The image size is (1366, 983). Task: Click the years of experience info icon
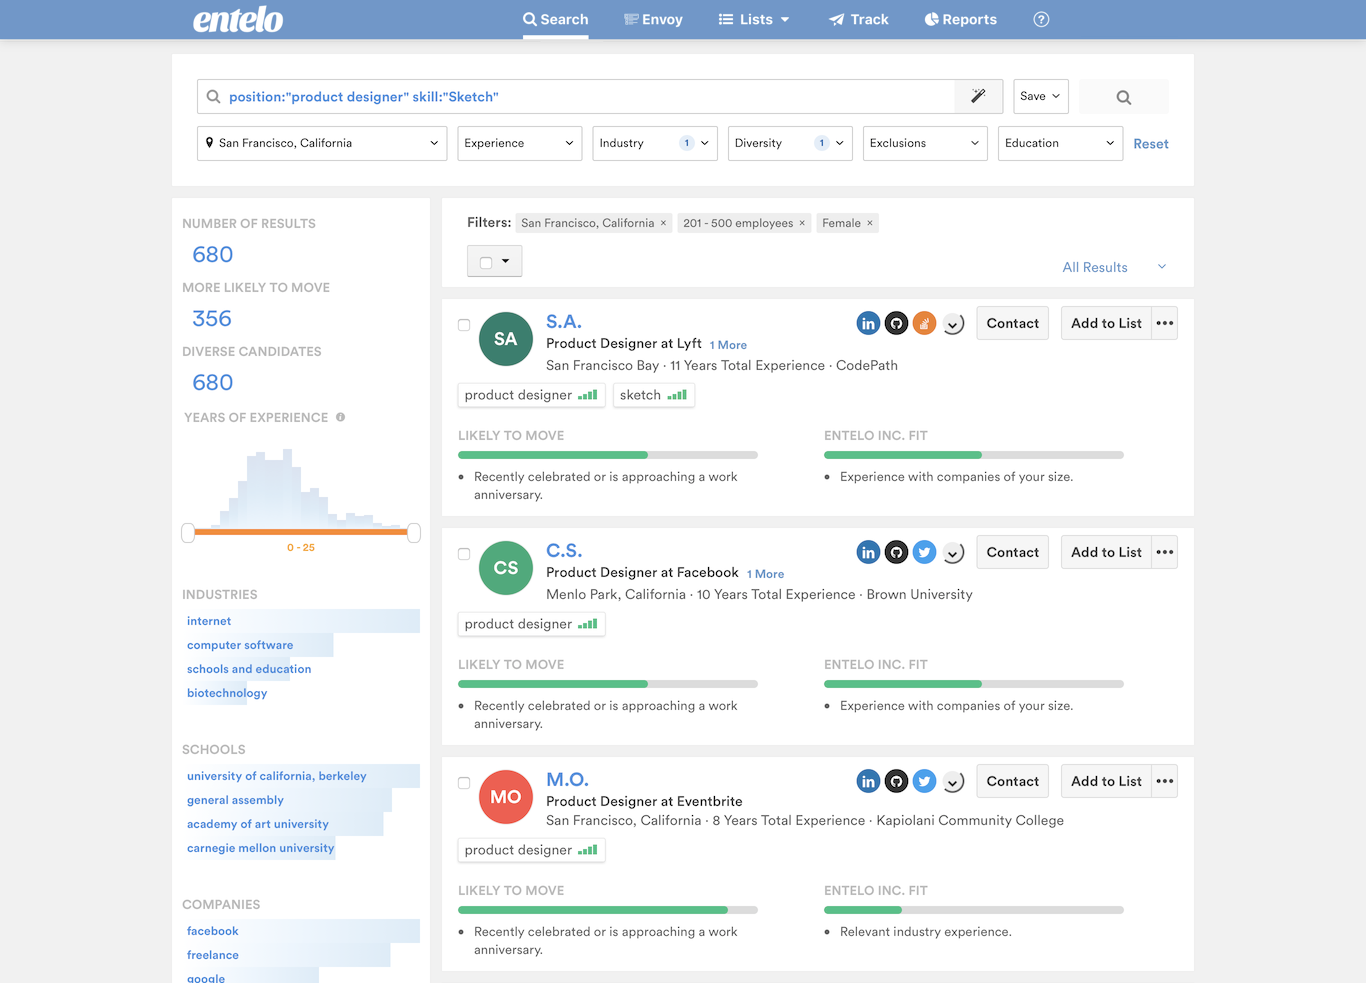[x=341, y=417]
